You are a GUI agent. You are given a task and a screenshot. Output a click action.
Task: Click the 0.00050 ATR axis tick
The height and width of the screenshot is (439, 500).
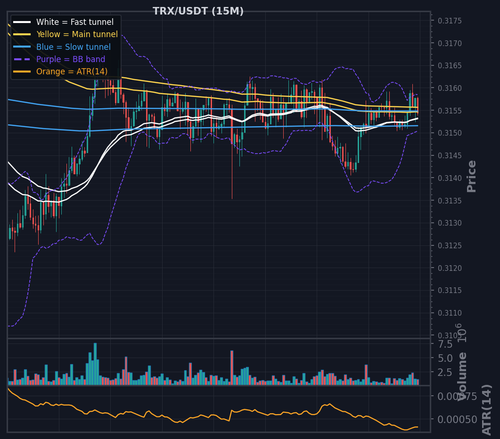pyautogui.click(x=457, y=419)
